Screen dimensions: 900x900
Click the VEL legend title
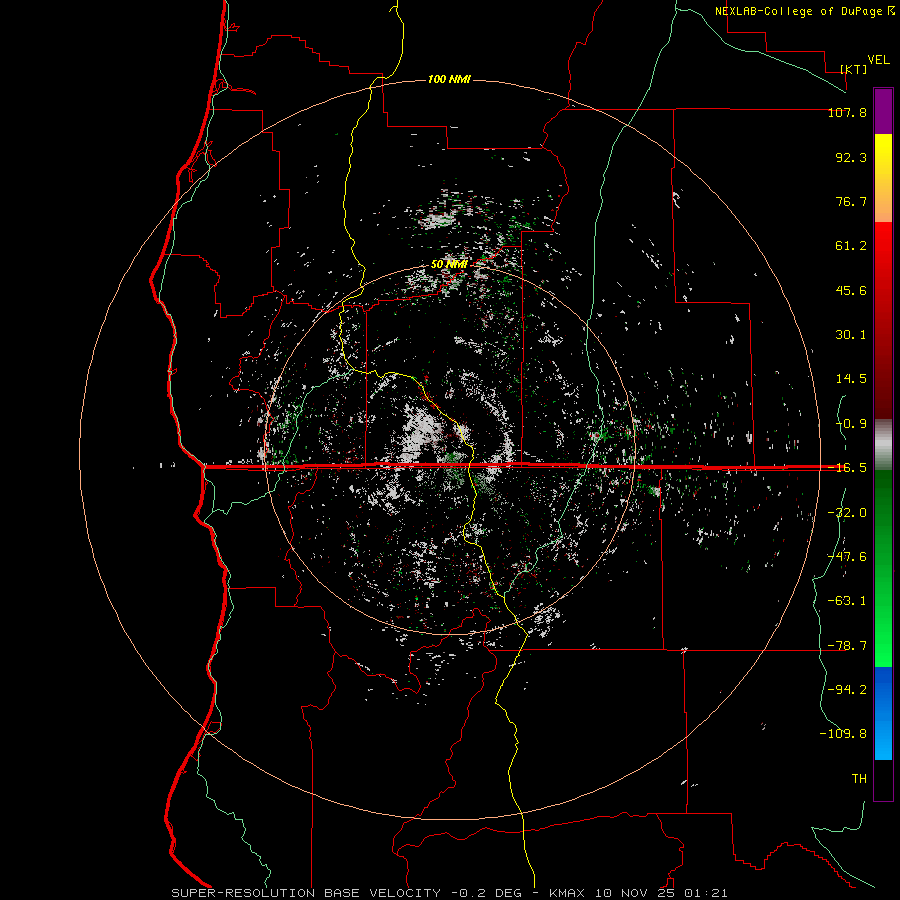(878, 60)
